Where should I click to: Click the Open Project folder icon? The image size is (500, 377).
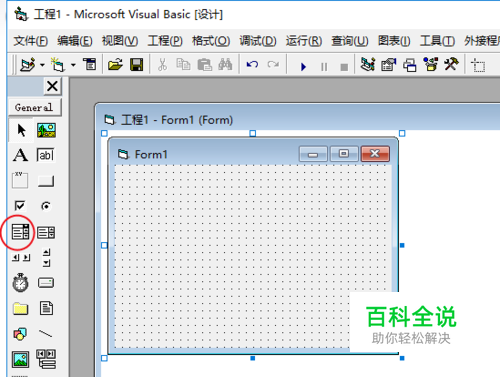(115, 64)
